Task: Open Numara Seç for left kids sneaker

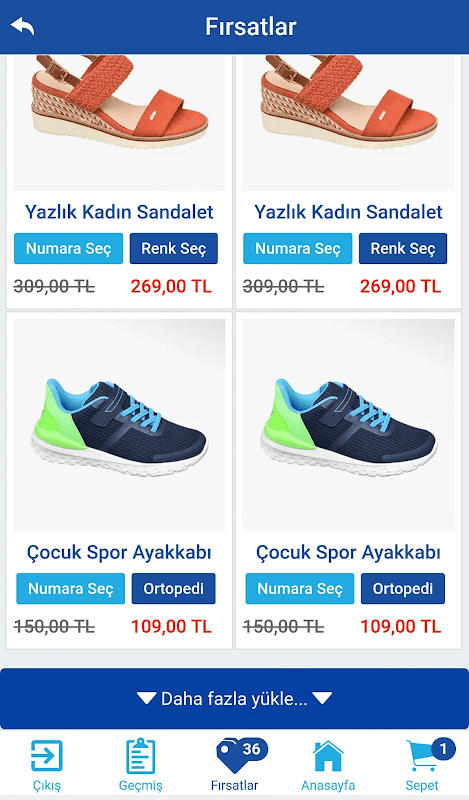Action: click(x=70, y=588)
